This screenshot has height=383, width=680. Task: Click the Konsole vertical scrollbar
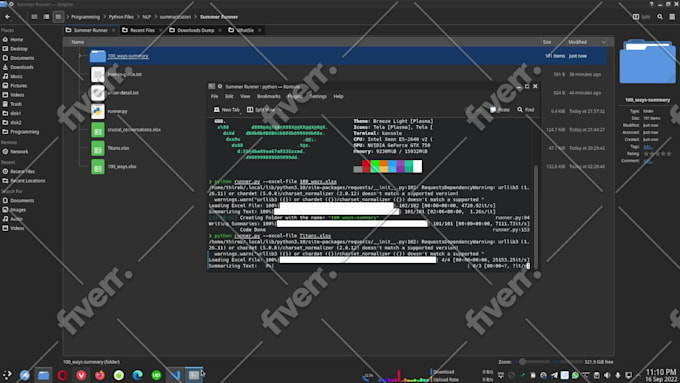point(536,217)
